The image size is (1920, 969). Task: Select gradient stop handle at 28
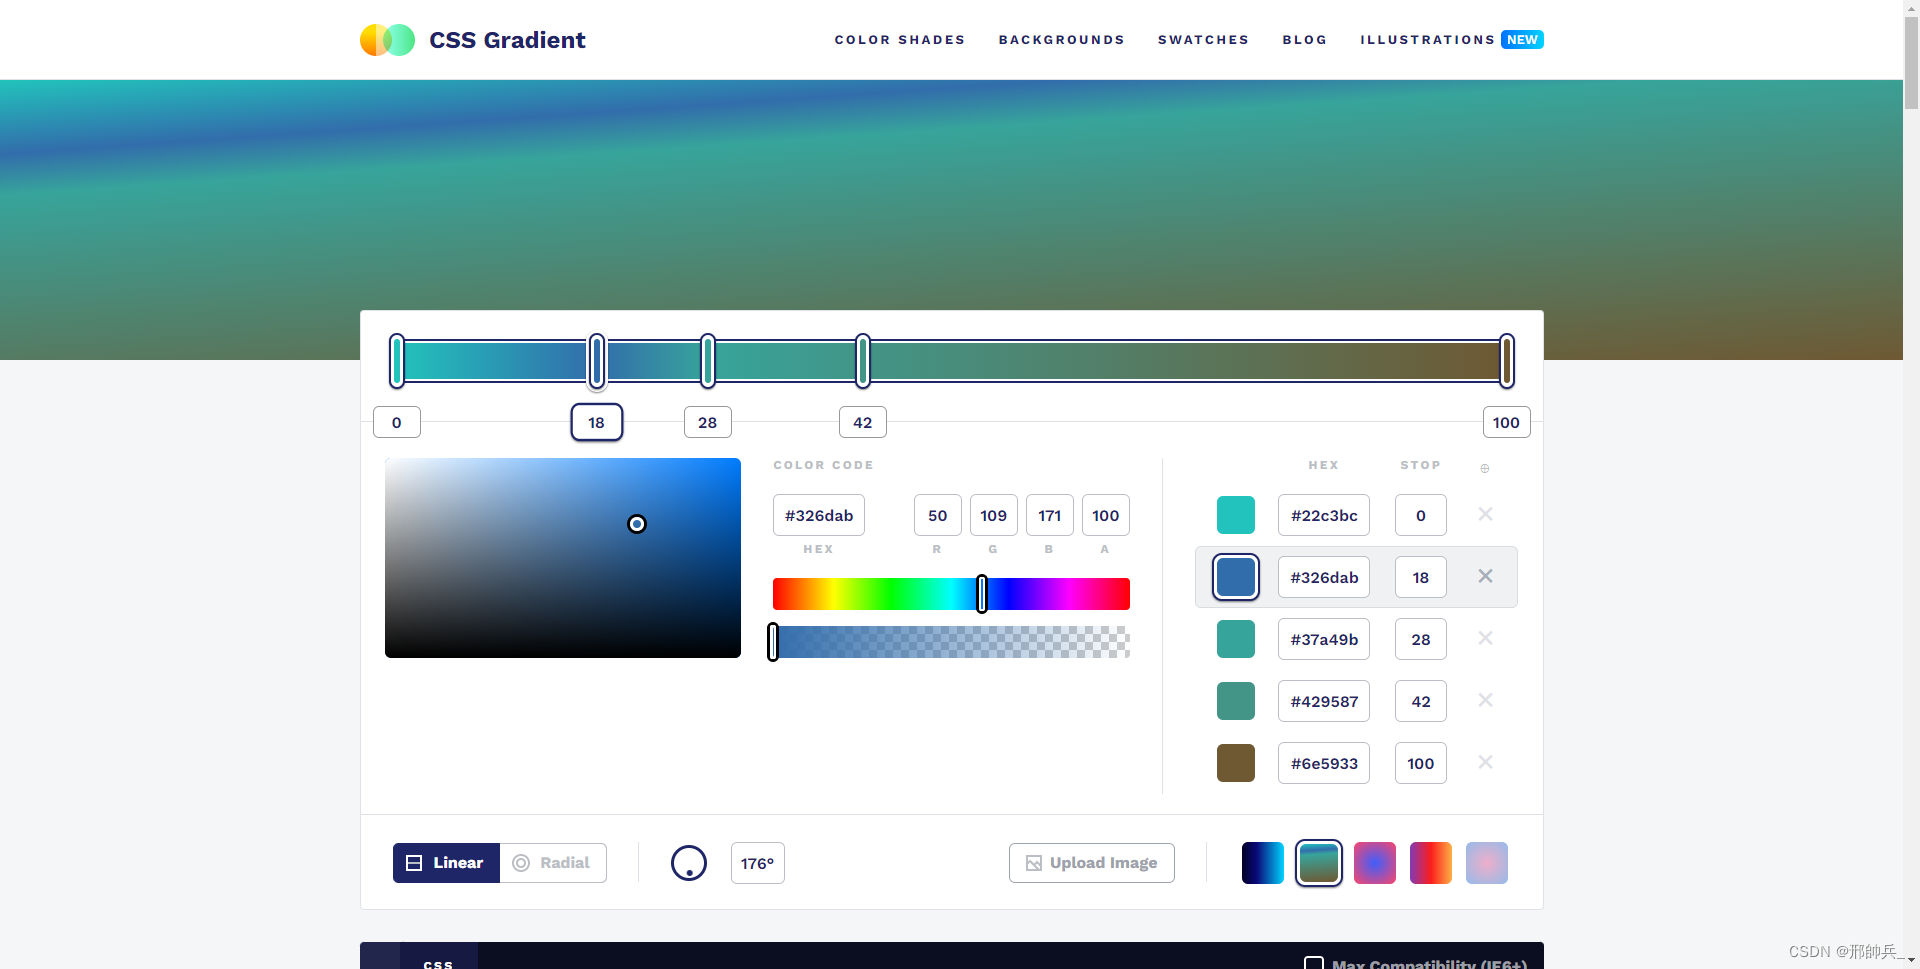[708, 361]
